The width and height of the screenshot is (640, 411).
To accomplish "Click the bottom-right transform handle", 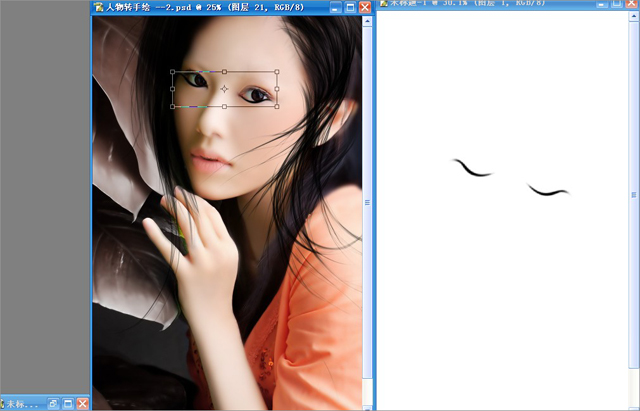I will [277, 107].
